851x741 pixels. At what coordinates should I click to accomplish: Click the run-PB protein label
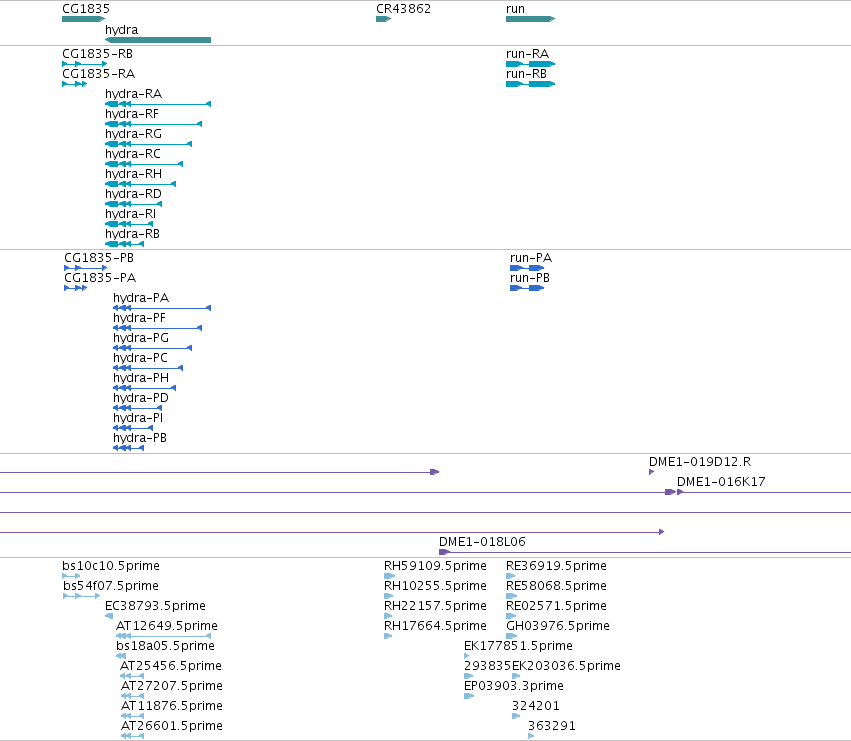530,278
